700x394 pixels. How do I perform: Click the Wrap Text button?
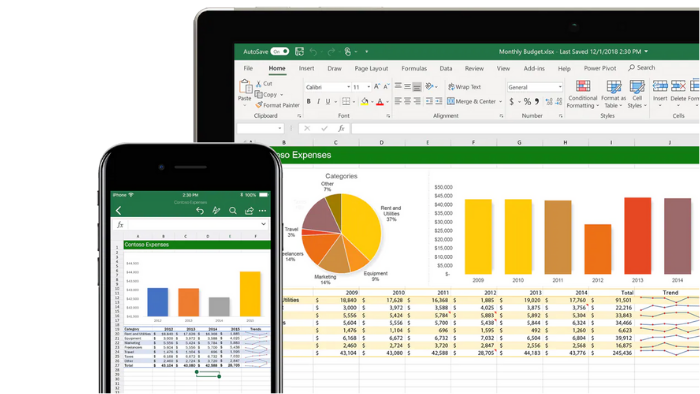(x=464, y=87)
